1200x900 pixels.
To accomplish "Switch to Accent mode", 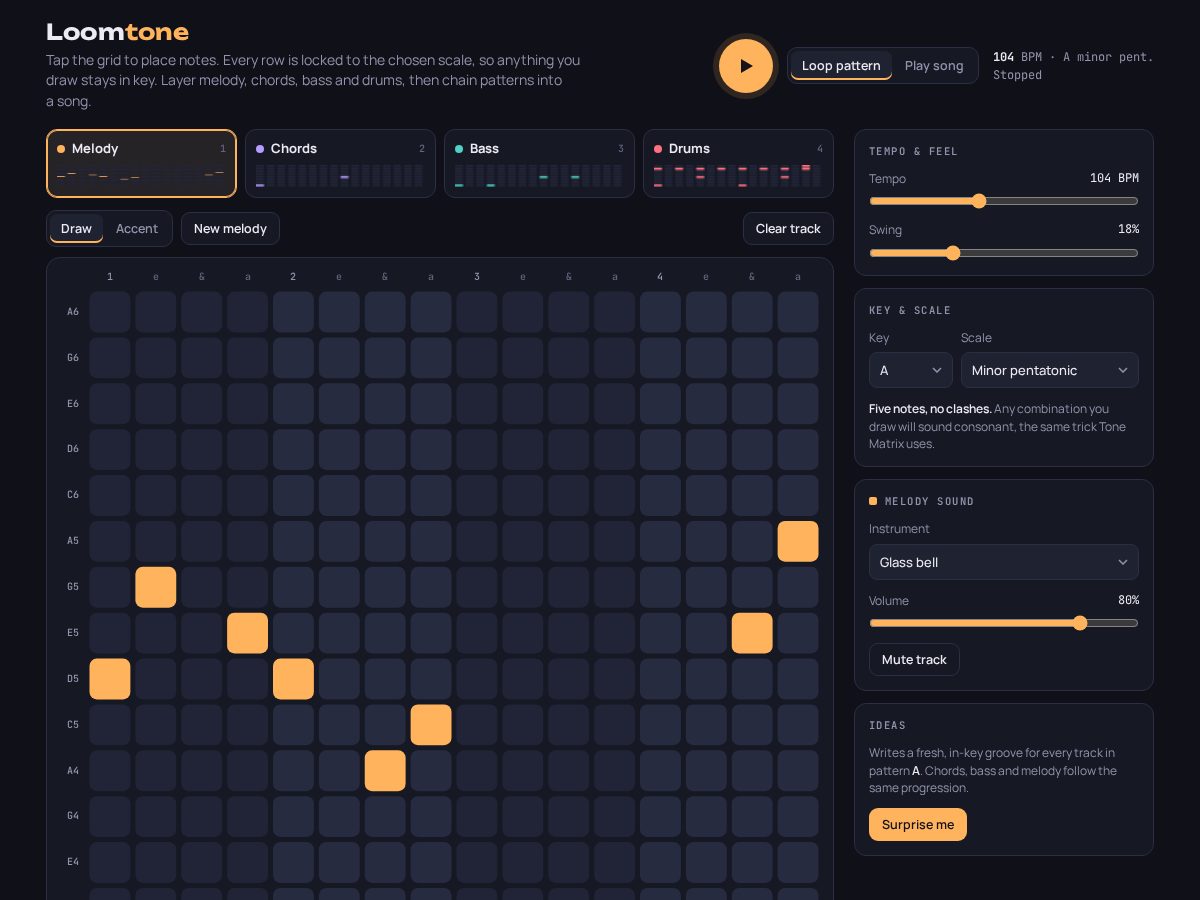I will pos(137,228).
